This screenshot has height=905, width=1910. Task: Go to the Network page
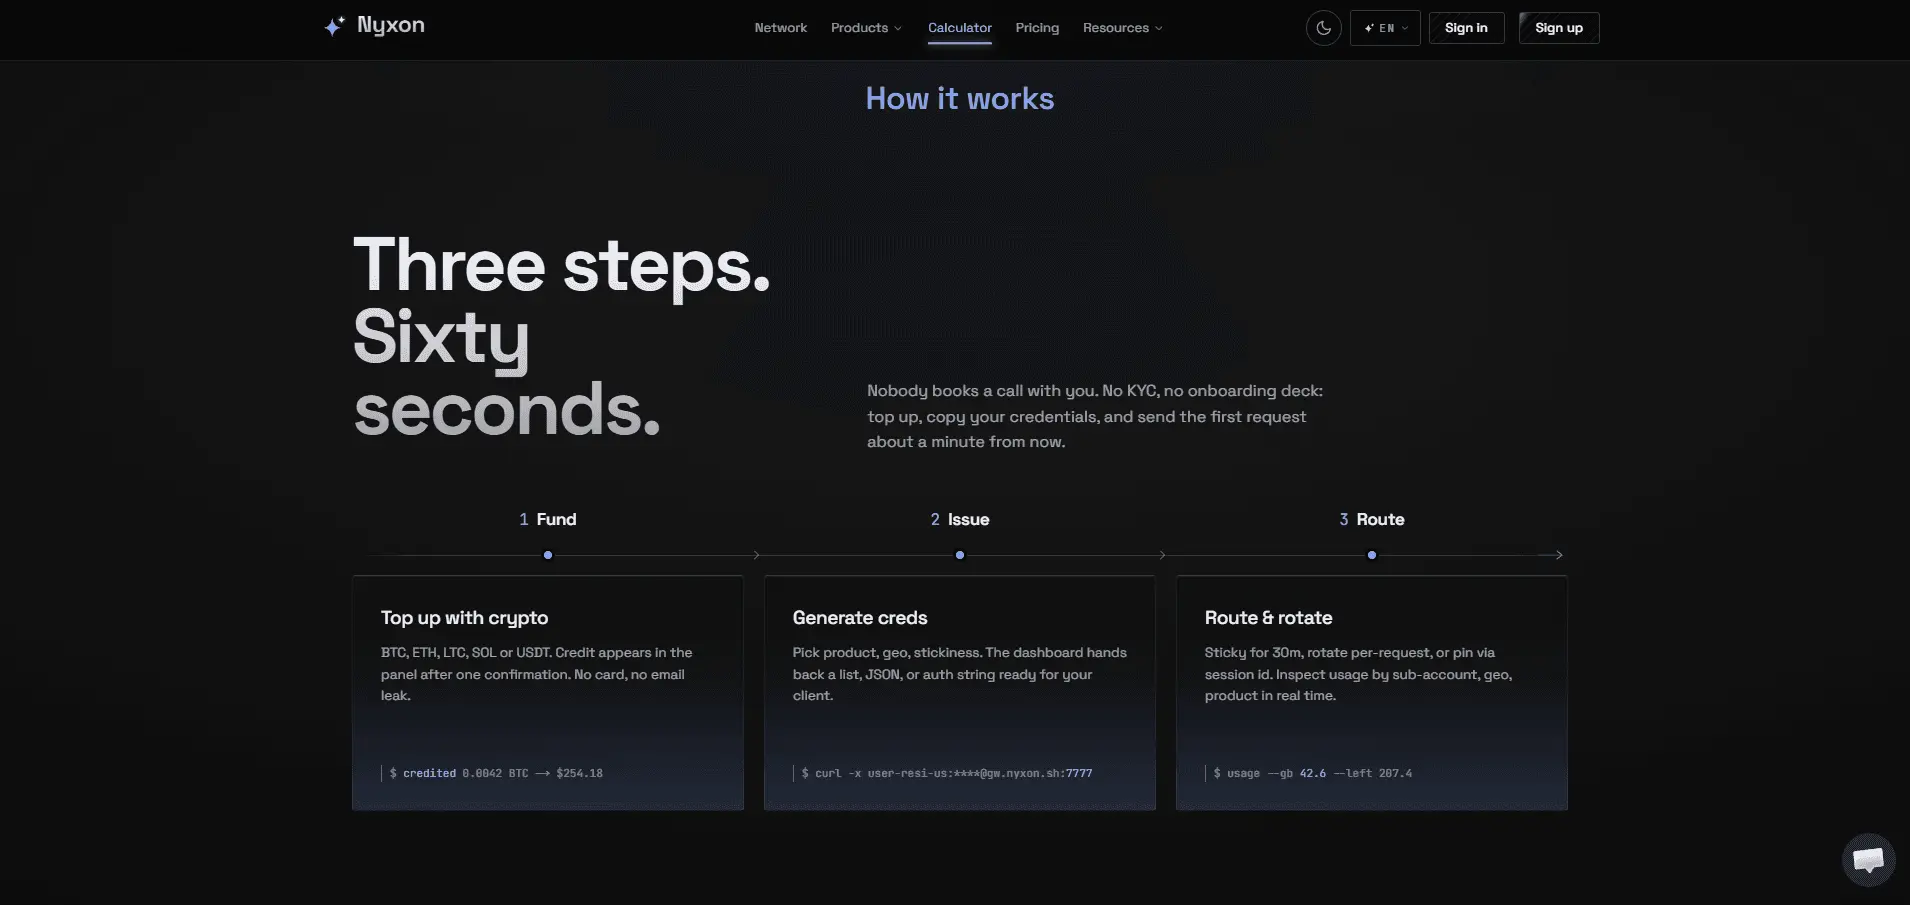coord(780,28)
